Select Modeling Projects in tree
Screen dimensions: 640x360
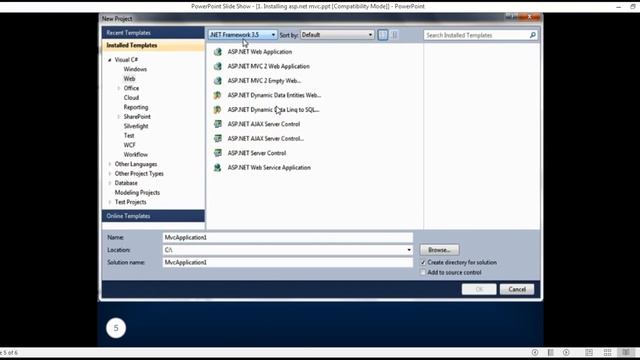click(137, 193)
